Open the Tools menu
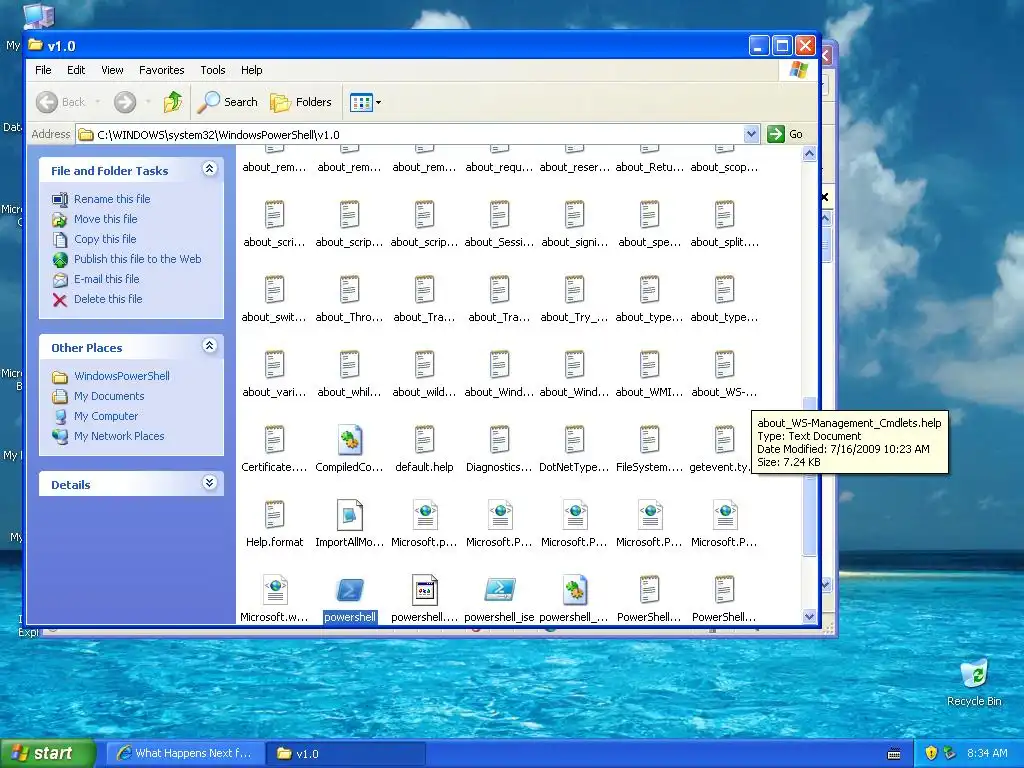 tap(212, 70)
